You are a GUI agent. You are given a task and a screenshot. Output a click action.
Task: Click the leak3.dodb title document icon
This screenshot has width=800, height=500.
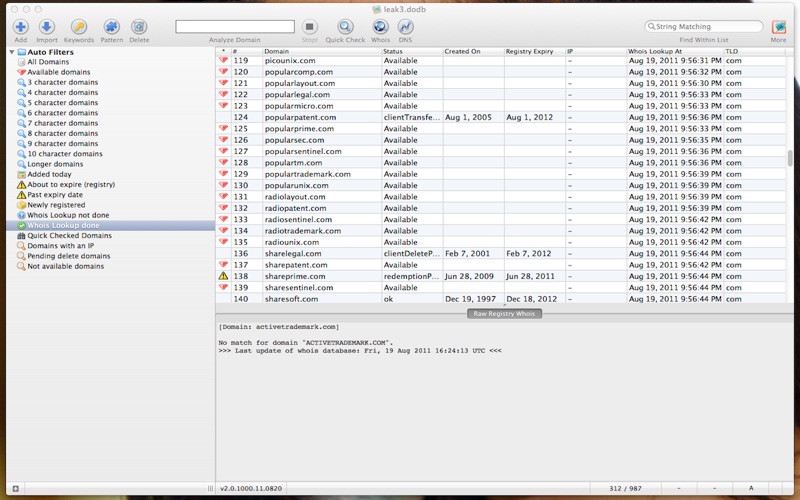point(377,9)
